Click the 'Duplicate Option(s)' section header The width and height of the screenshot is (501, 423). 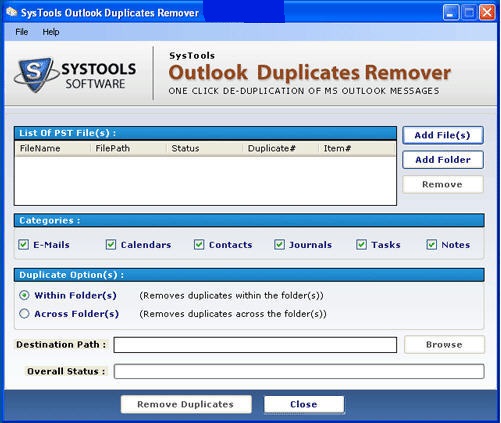pyautogui.click(x=249, y=275)
